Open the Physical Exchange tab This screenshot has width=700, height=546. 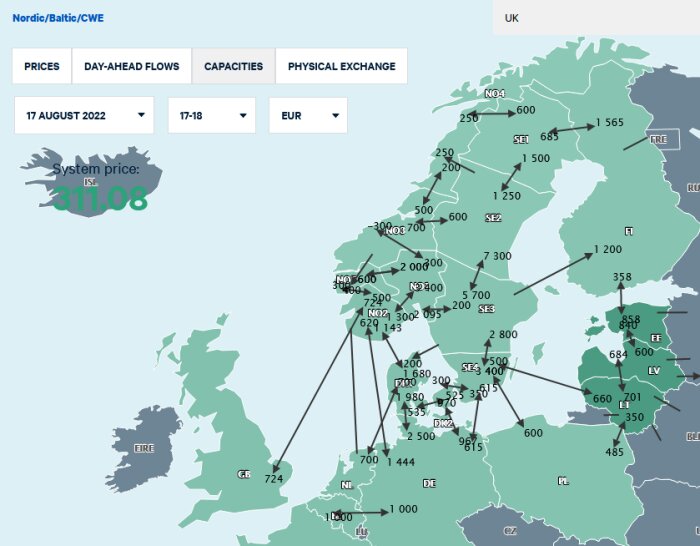[342, 66]
